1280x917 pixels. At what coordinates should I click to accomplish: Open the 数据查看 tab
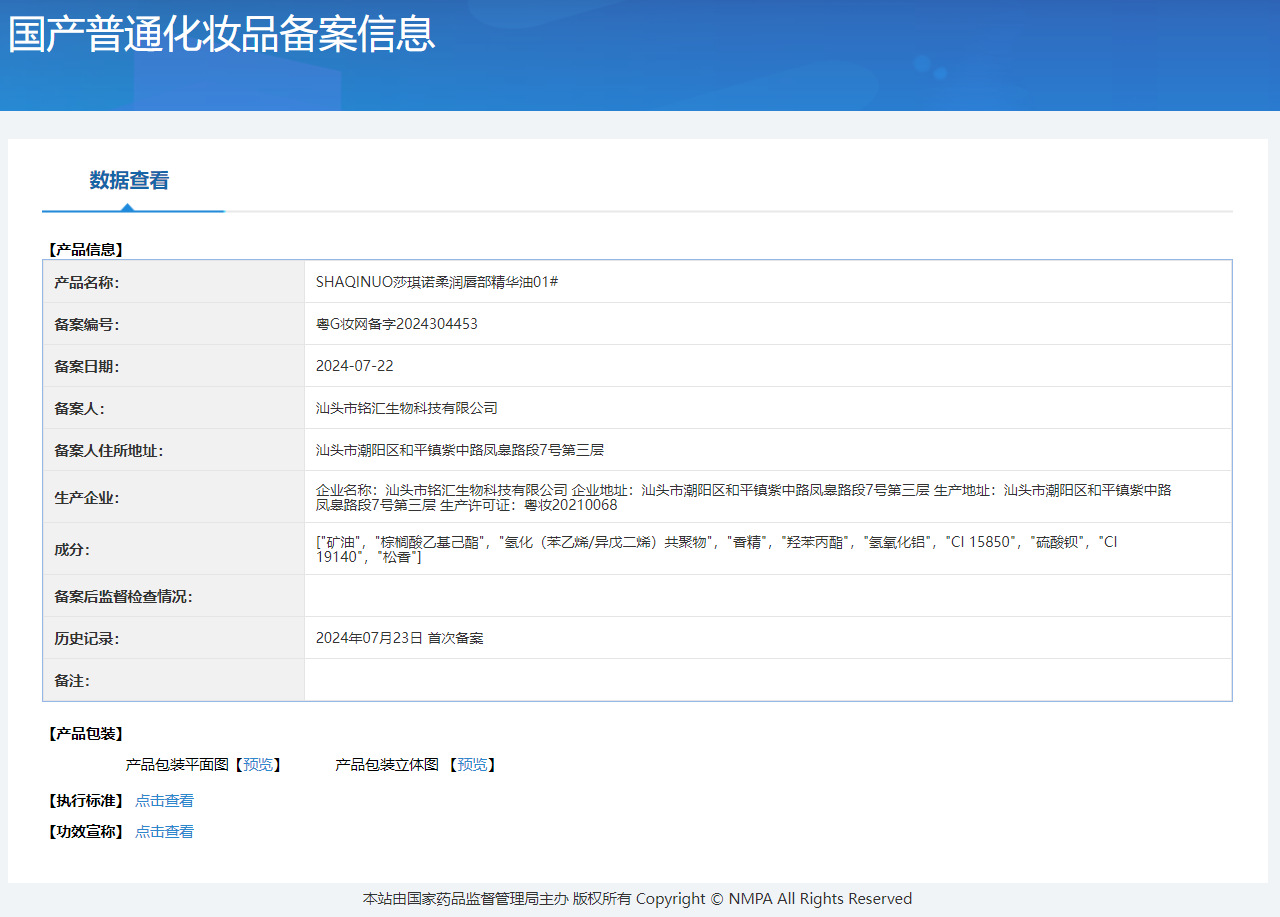[130, 181]
